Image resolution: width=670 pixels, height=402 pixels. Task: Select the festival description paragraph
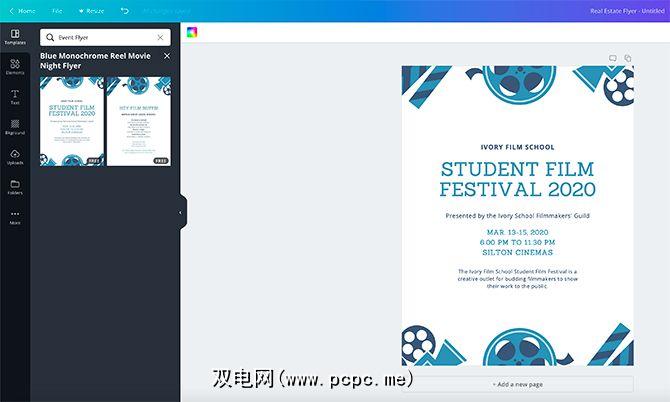[517, 279]
